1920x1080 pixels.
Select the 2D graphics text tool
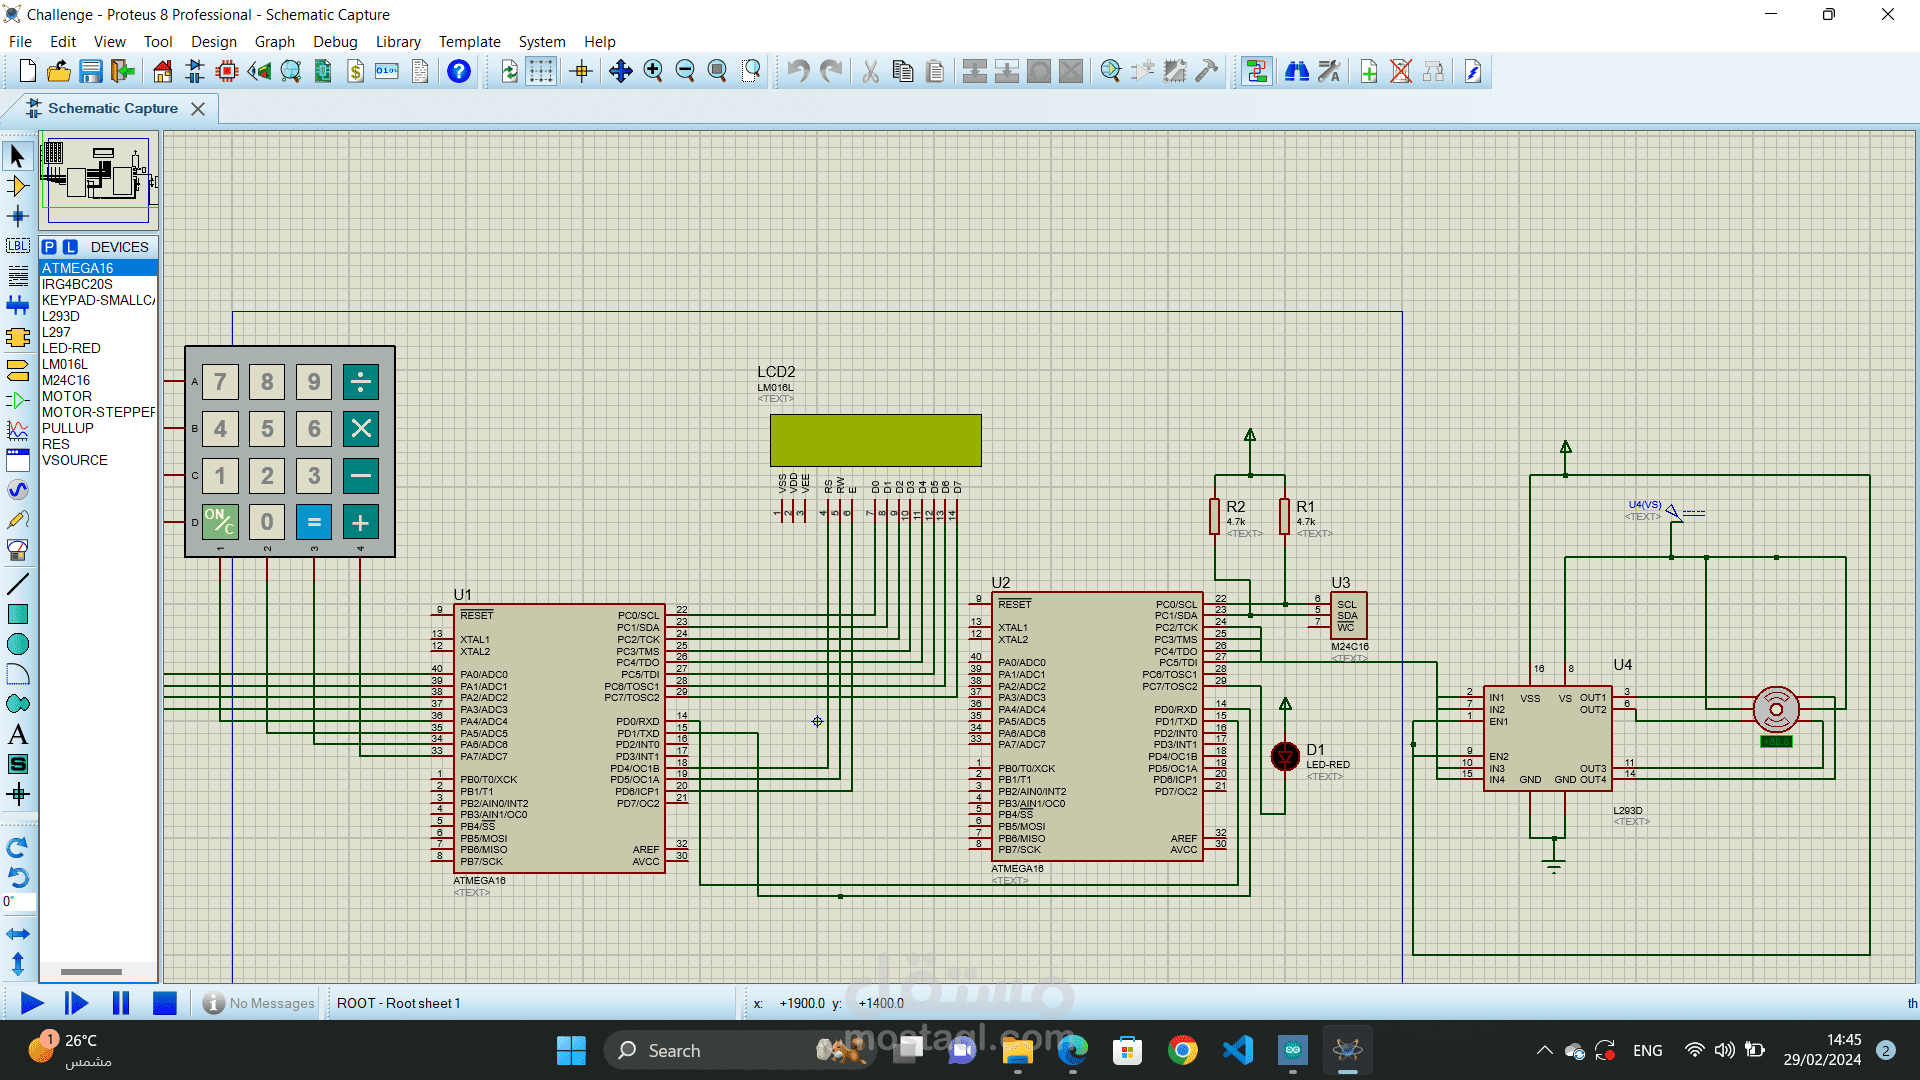tap(17, 735)
